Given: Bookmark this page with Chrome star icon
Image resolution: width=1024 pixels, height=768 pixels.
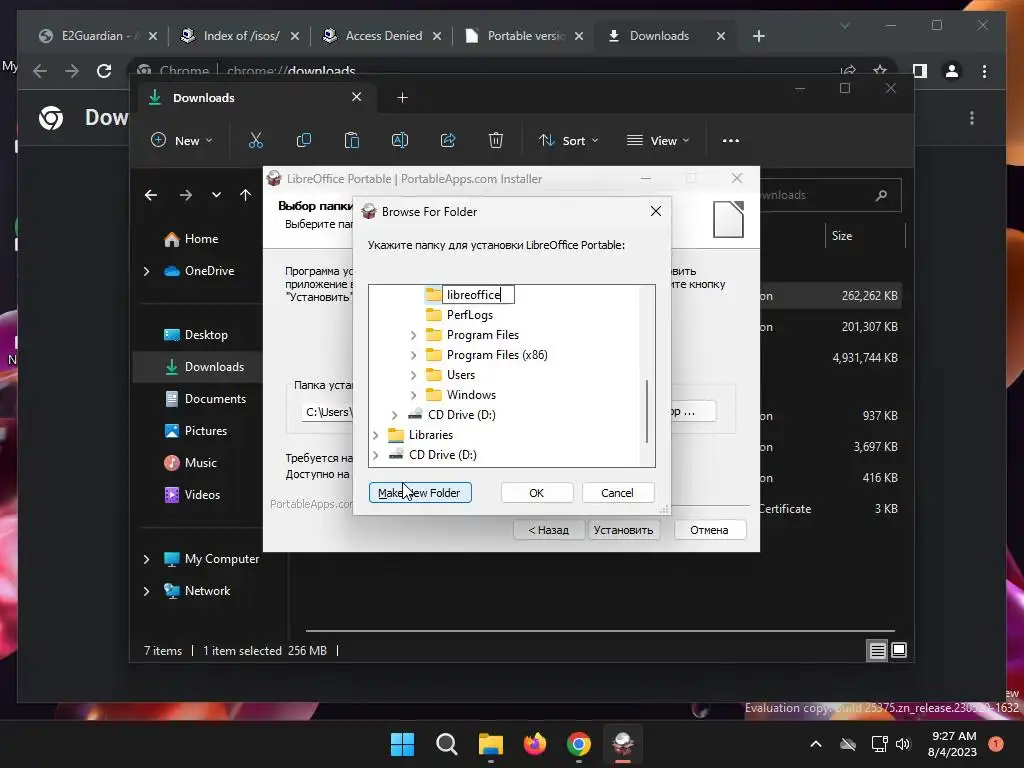Looking at the screenshot, I should [880, 71].
